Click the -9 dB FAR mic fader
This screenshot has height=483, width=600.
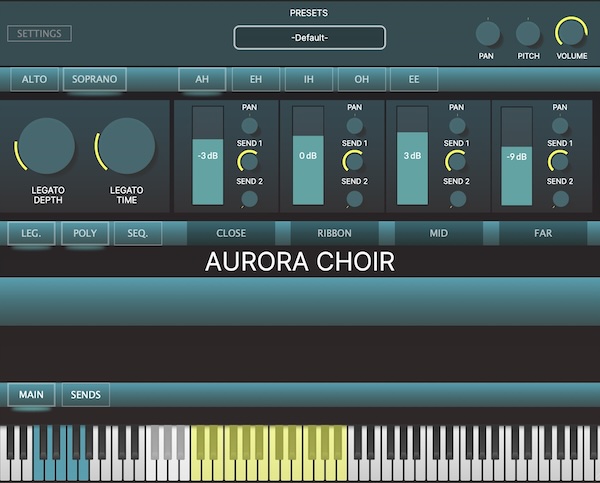[x=517, y=156]
